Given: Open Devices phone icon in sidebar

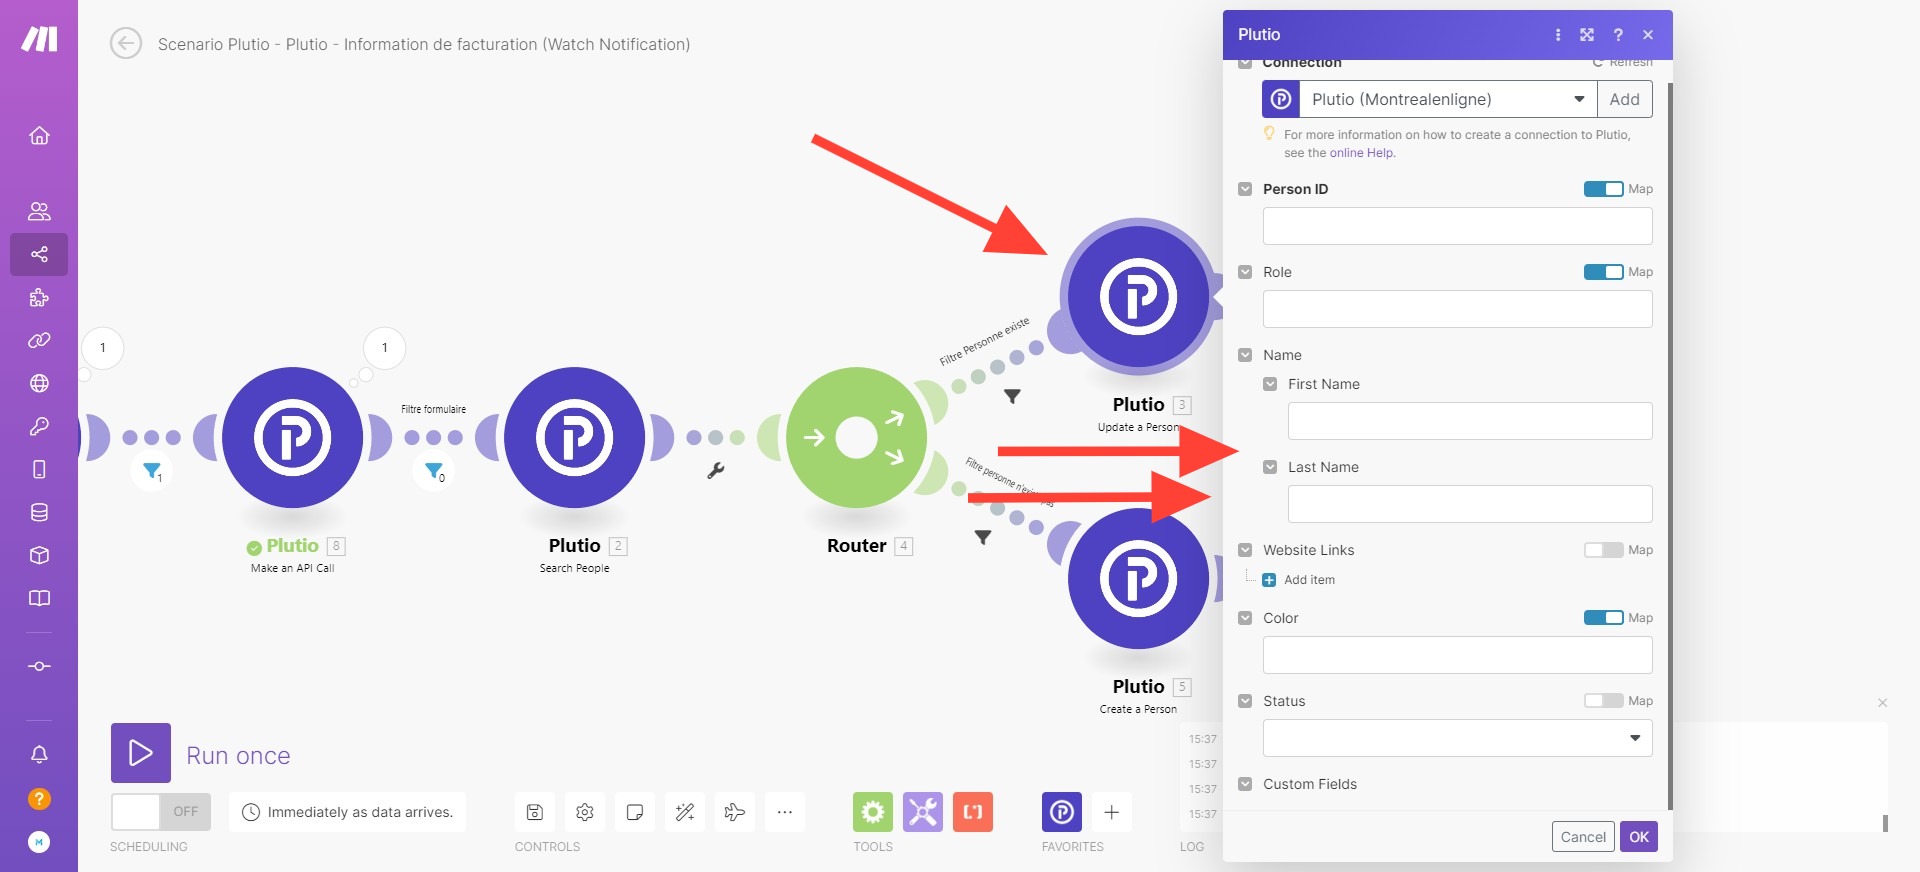Looking at the screenshot, I should click(39, 469).
